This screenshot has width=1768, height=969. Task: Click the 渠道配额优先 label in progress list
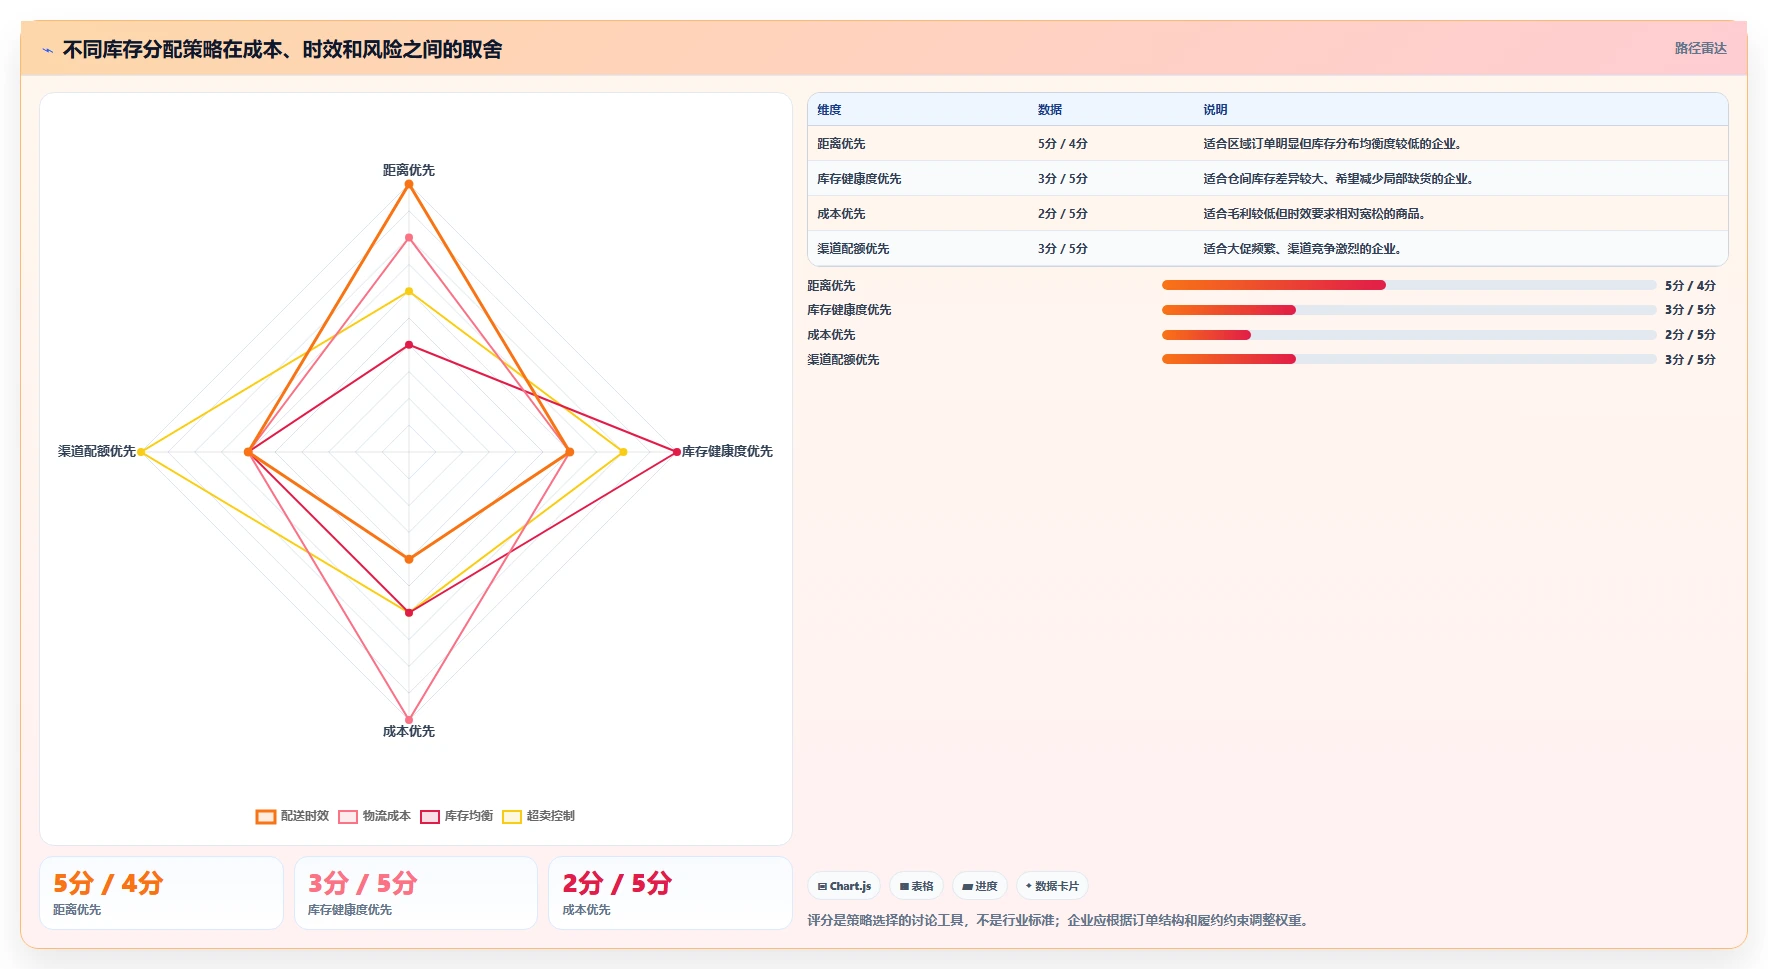point(843,360)
